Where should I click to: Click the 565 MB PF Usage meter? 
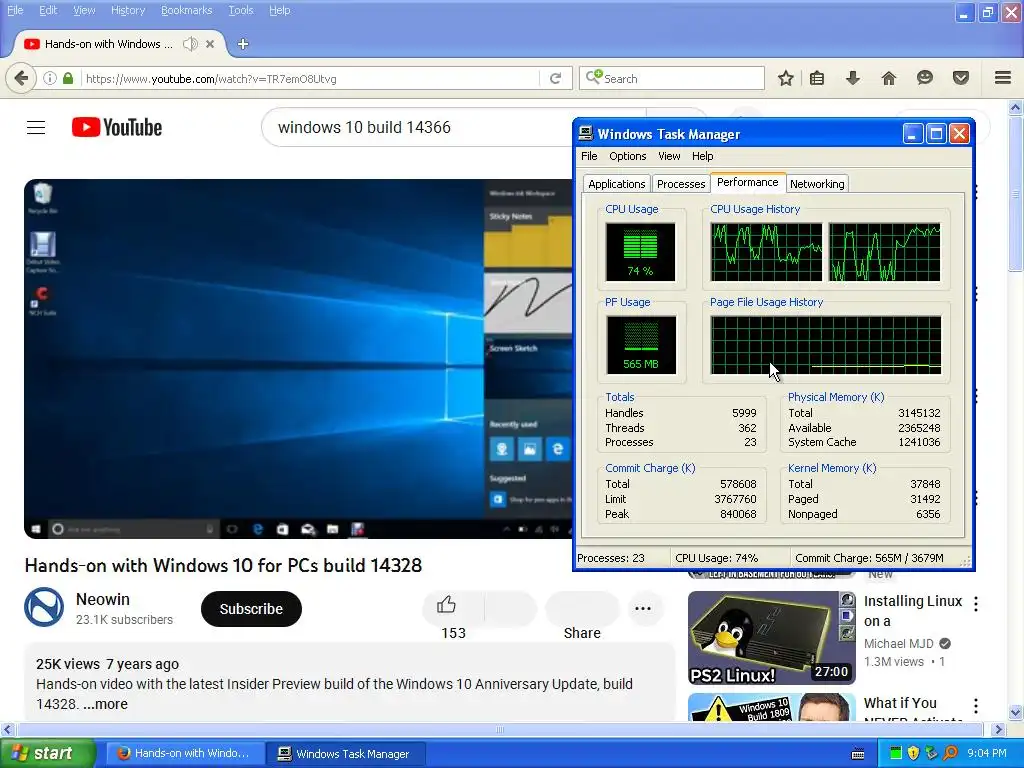tap(641, 345)
